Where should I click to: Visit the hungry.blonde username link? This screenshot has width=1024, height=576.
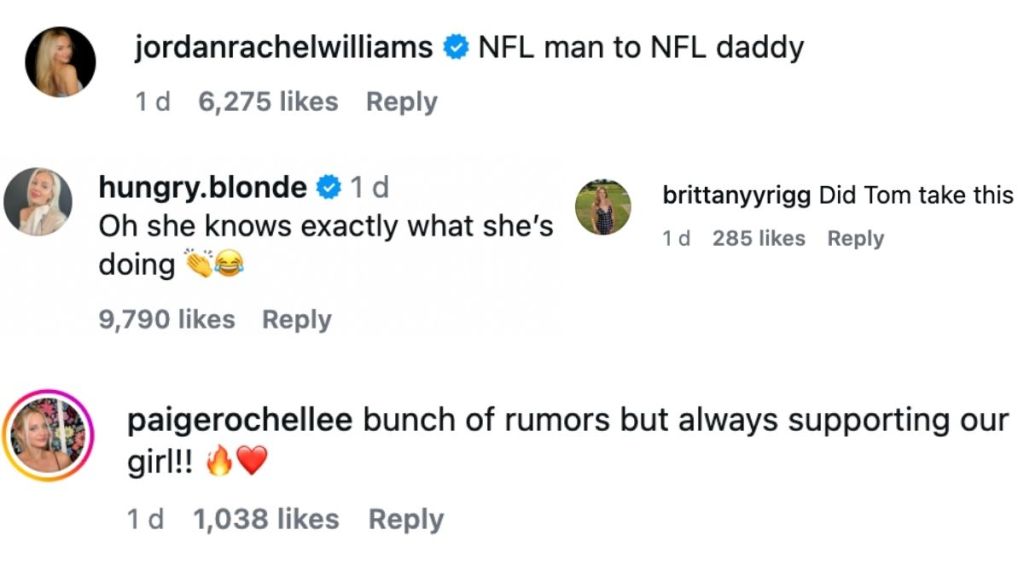pos(203,187)
